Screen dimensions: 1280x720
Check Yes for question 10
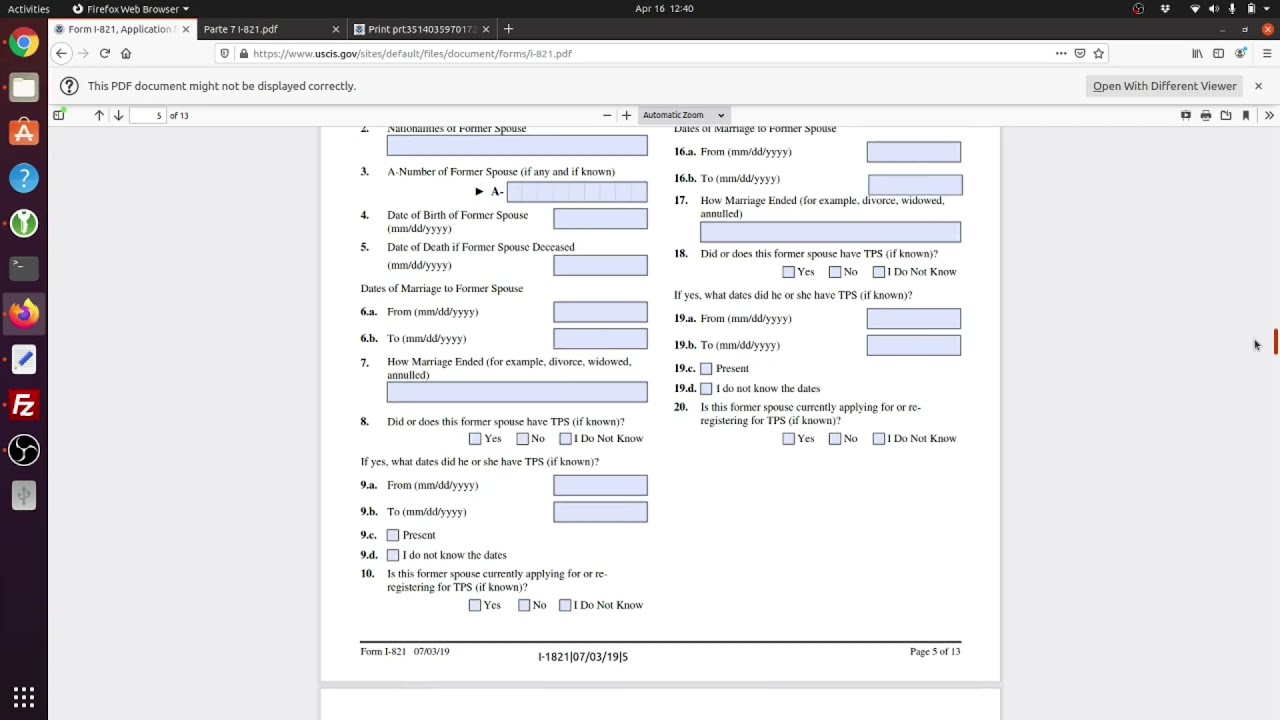pos(475,605)
